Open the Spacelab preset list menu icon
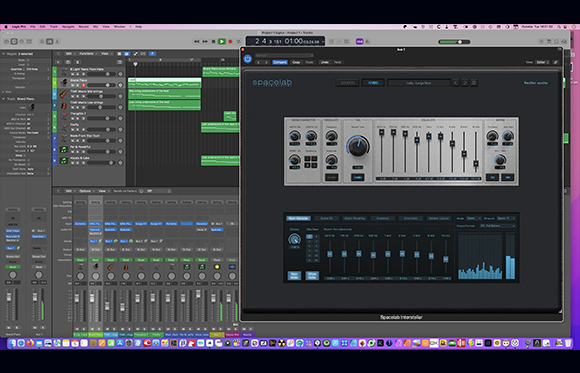The image size is (580, 373). 474,83
